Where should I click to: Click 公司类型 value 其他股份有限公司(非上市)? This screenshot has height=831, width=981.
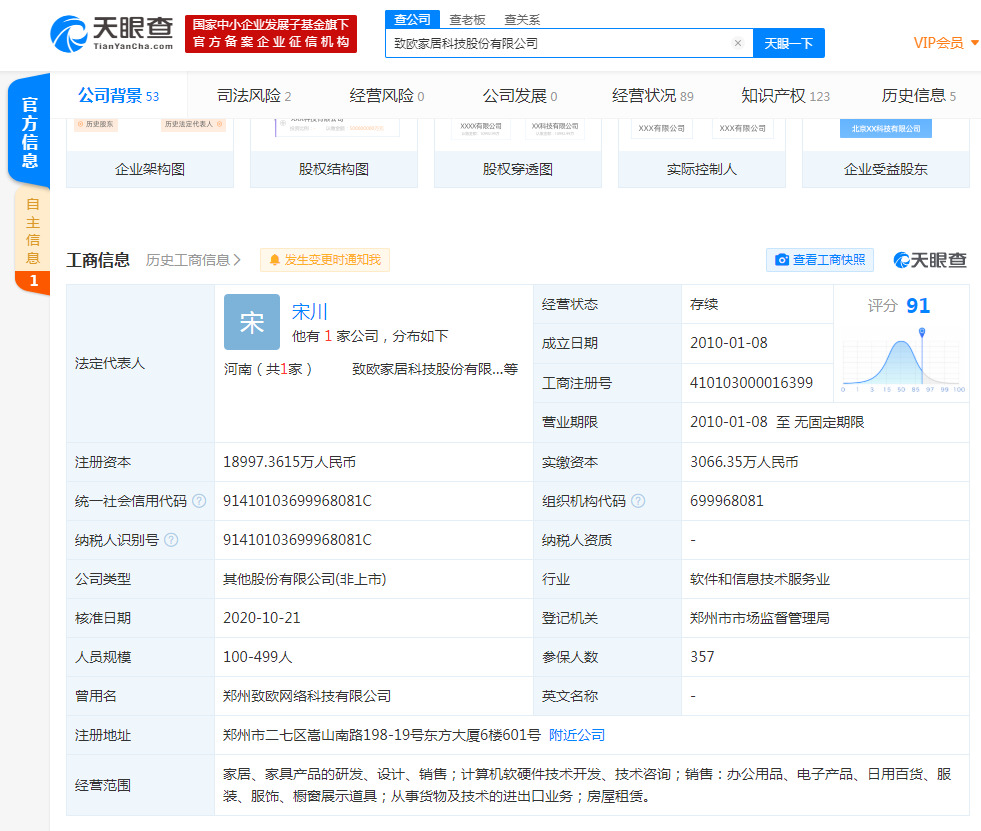tap(304, 579)
